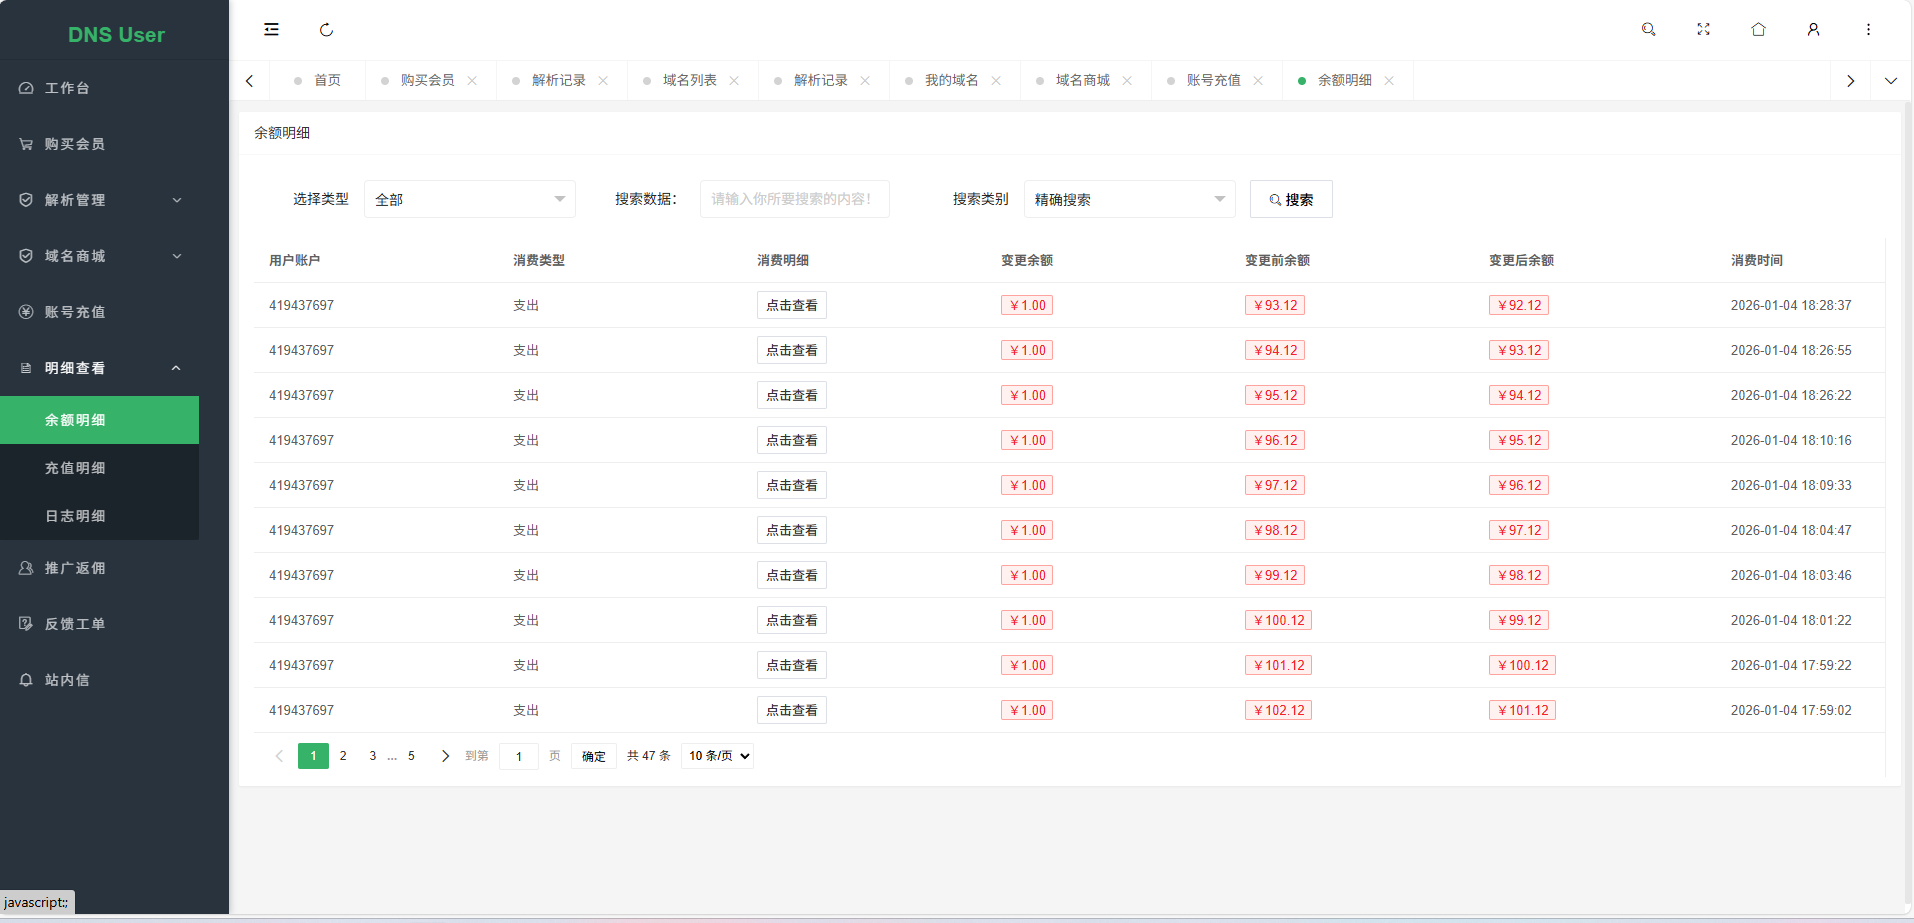Image resolution: width=1914 pixels, height=923 pixels.
Task: Click the 搜索数据 search input field
Action: coord(794,199)
